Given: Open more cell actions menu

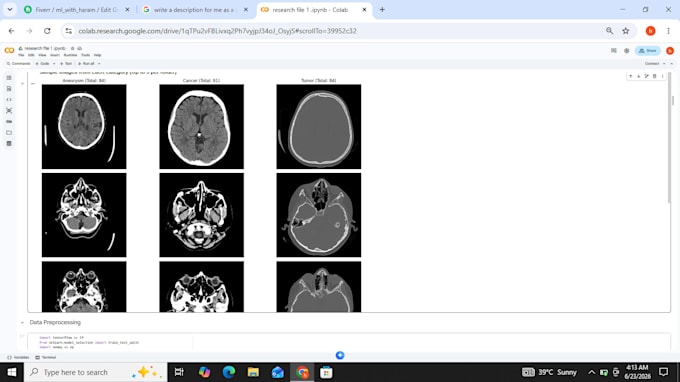Looking at the screenshot, I should [x=663, y=76].
